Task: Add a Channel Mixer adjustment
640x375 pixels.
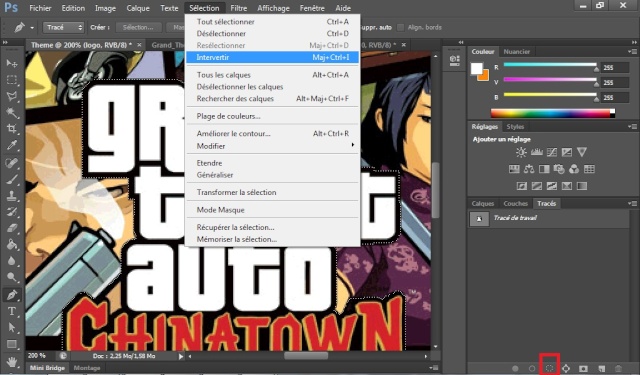Action: point(574,169)
